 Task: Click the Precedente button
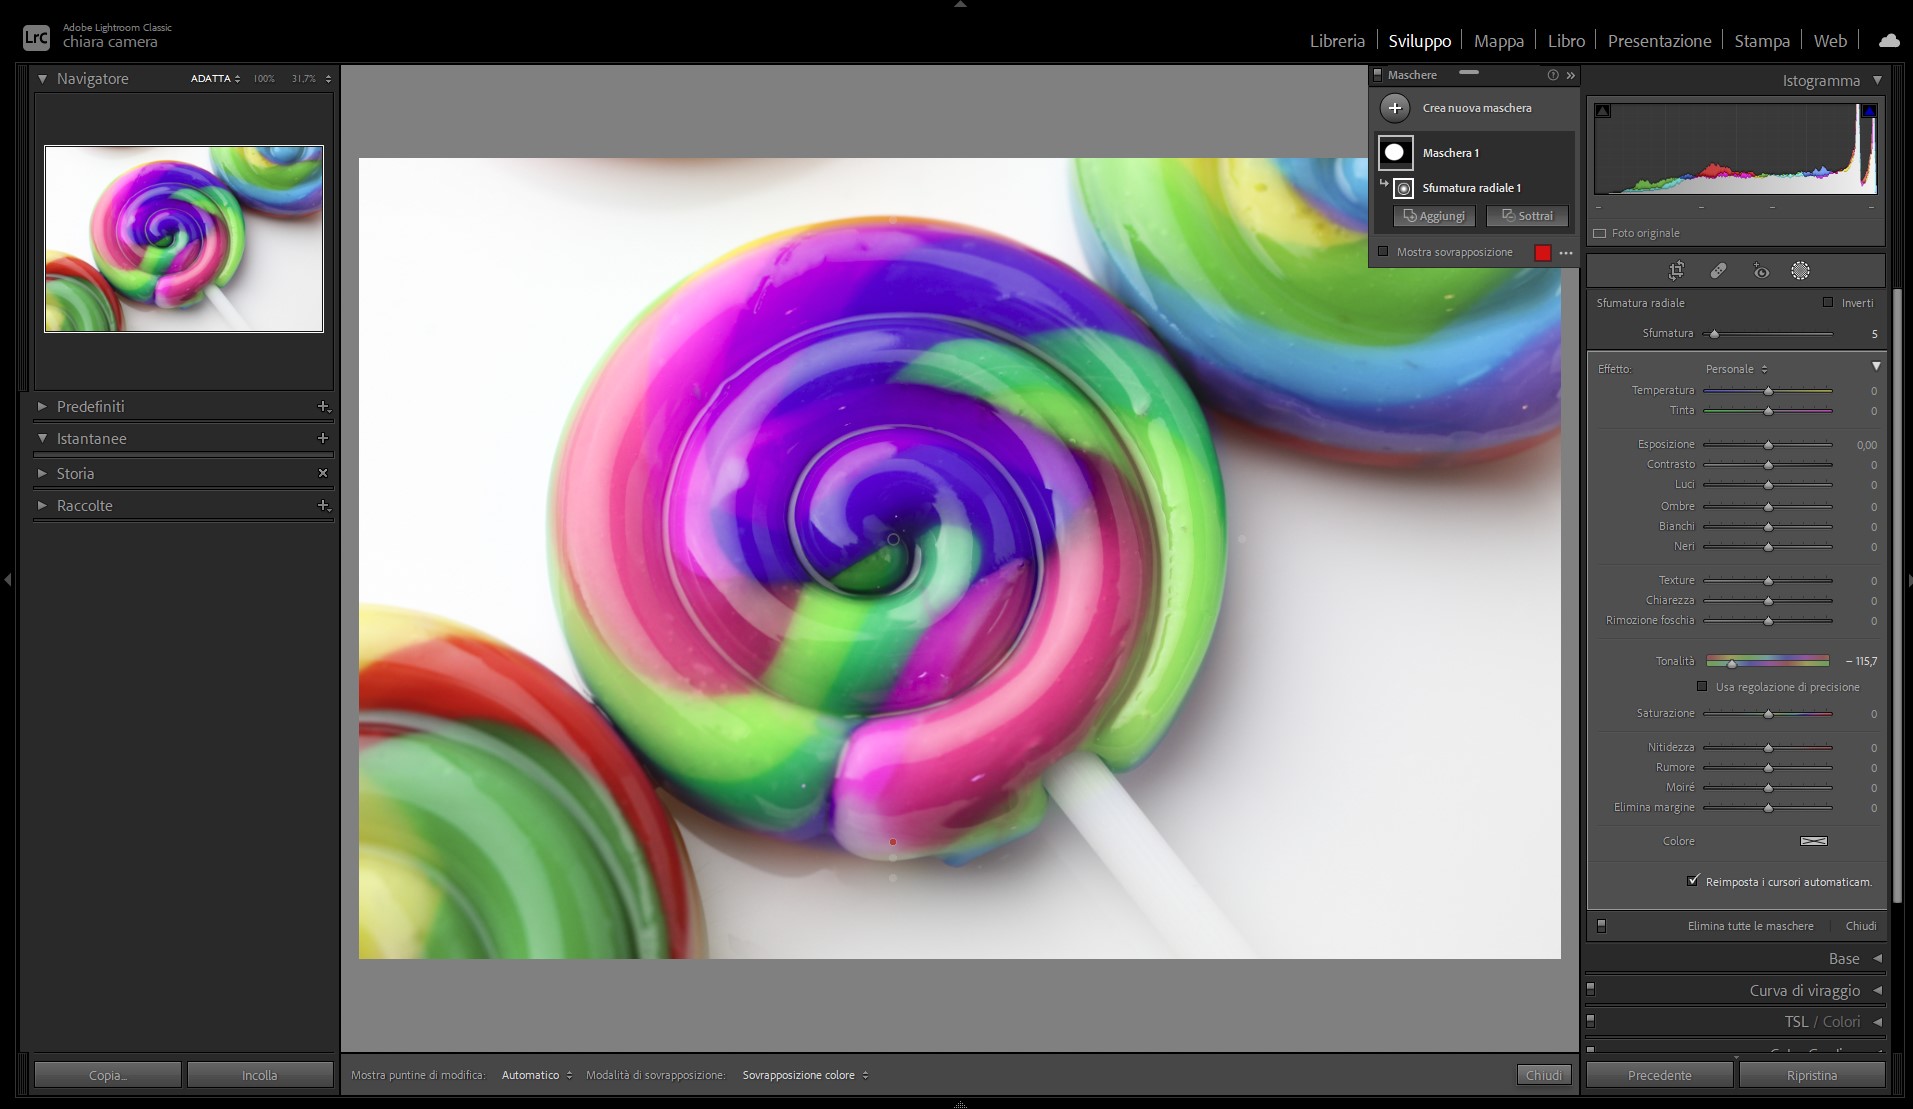(x=1660, y=1075)
